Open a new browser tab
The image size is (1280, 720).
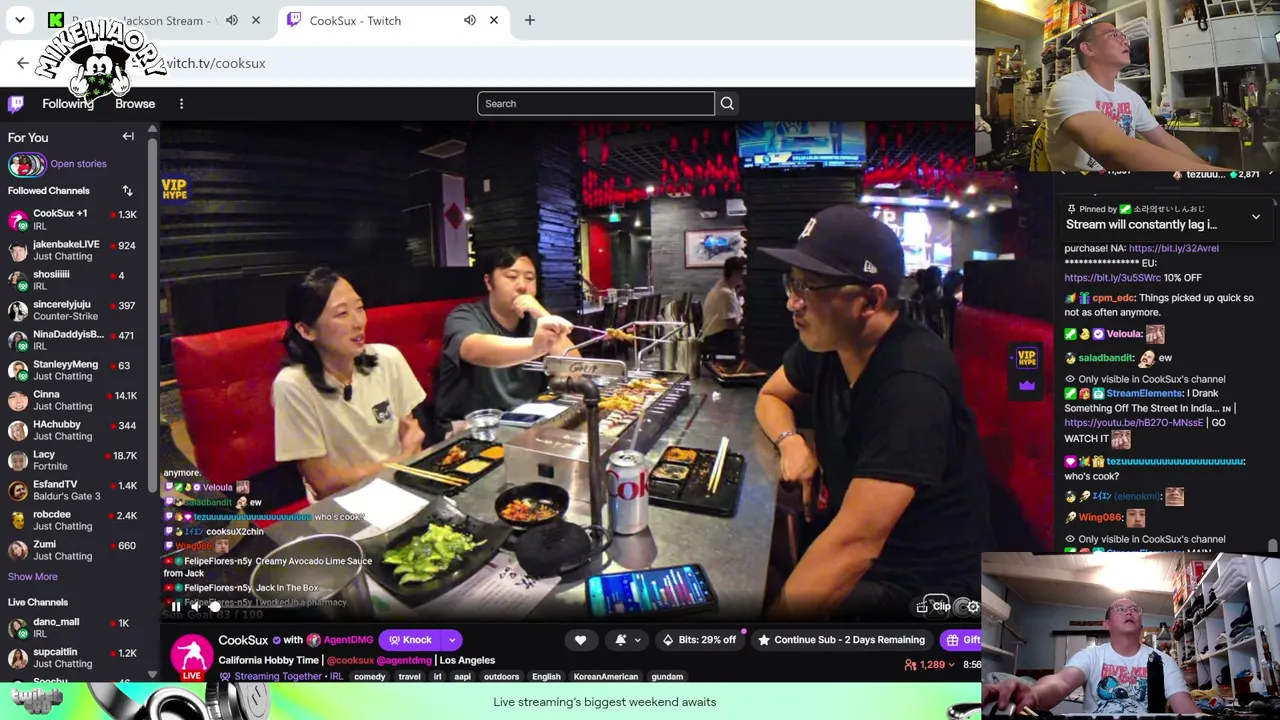click(x=530, y=20)
